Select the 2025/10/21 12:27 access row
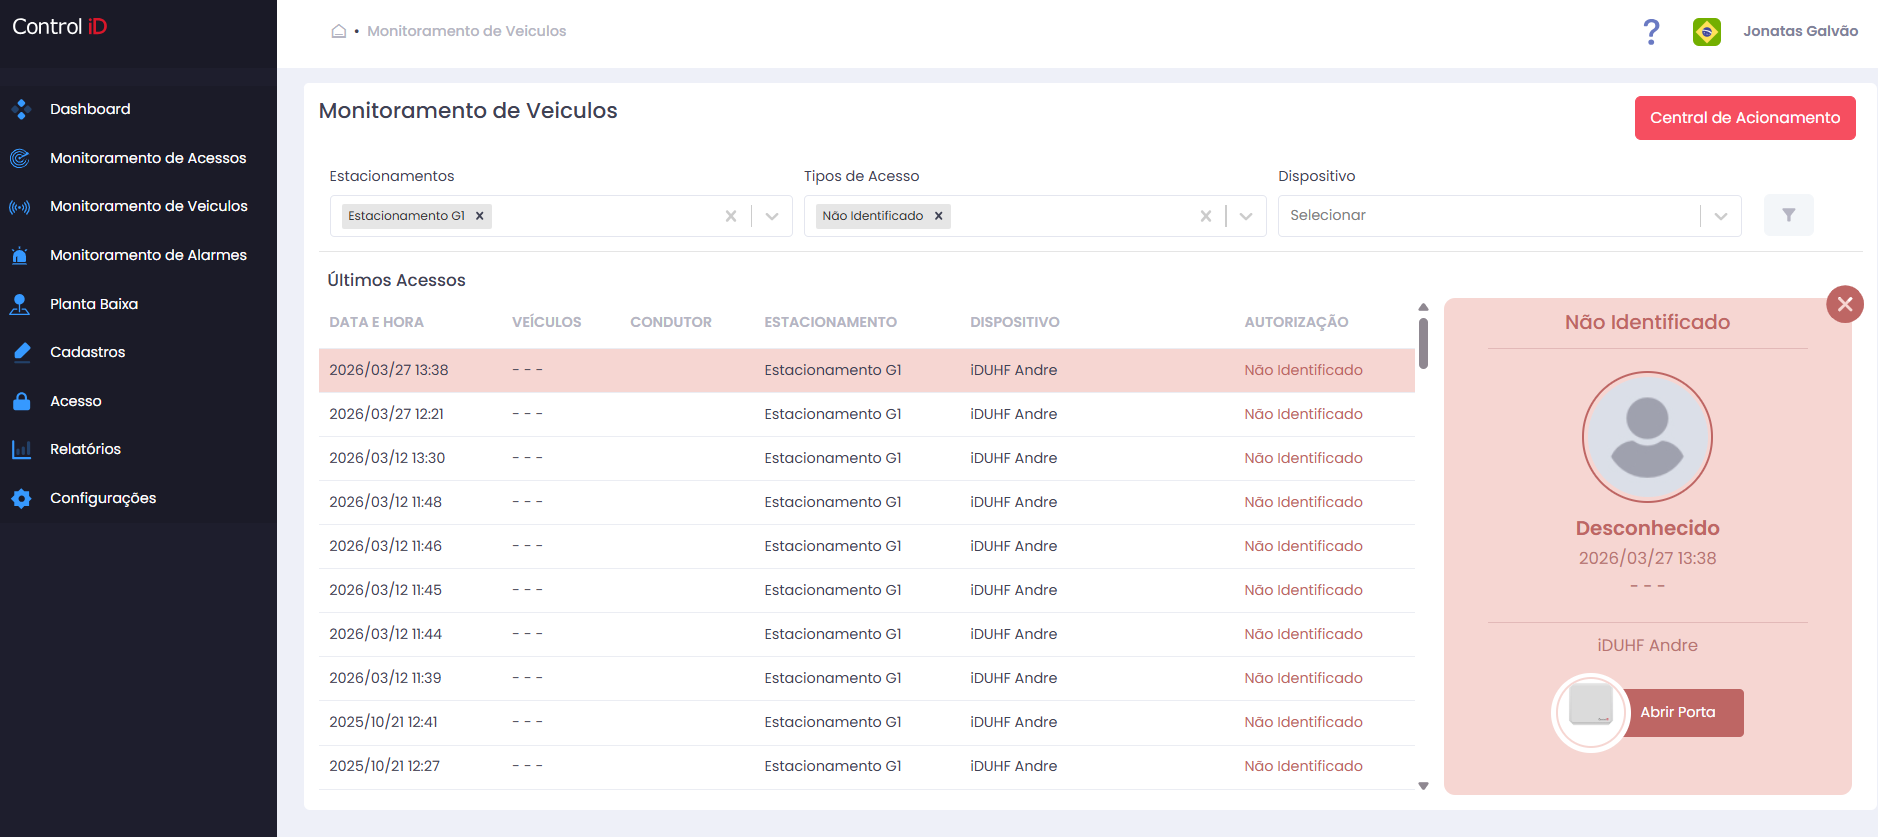The height and width of the screenshot is (837, 1878). [866, 766]
